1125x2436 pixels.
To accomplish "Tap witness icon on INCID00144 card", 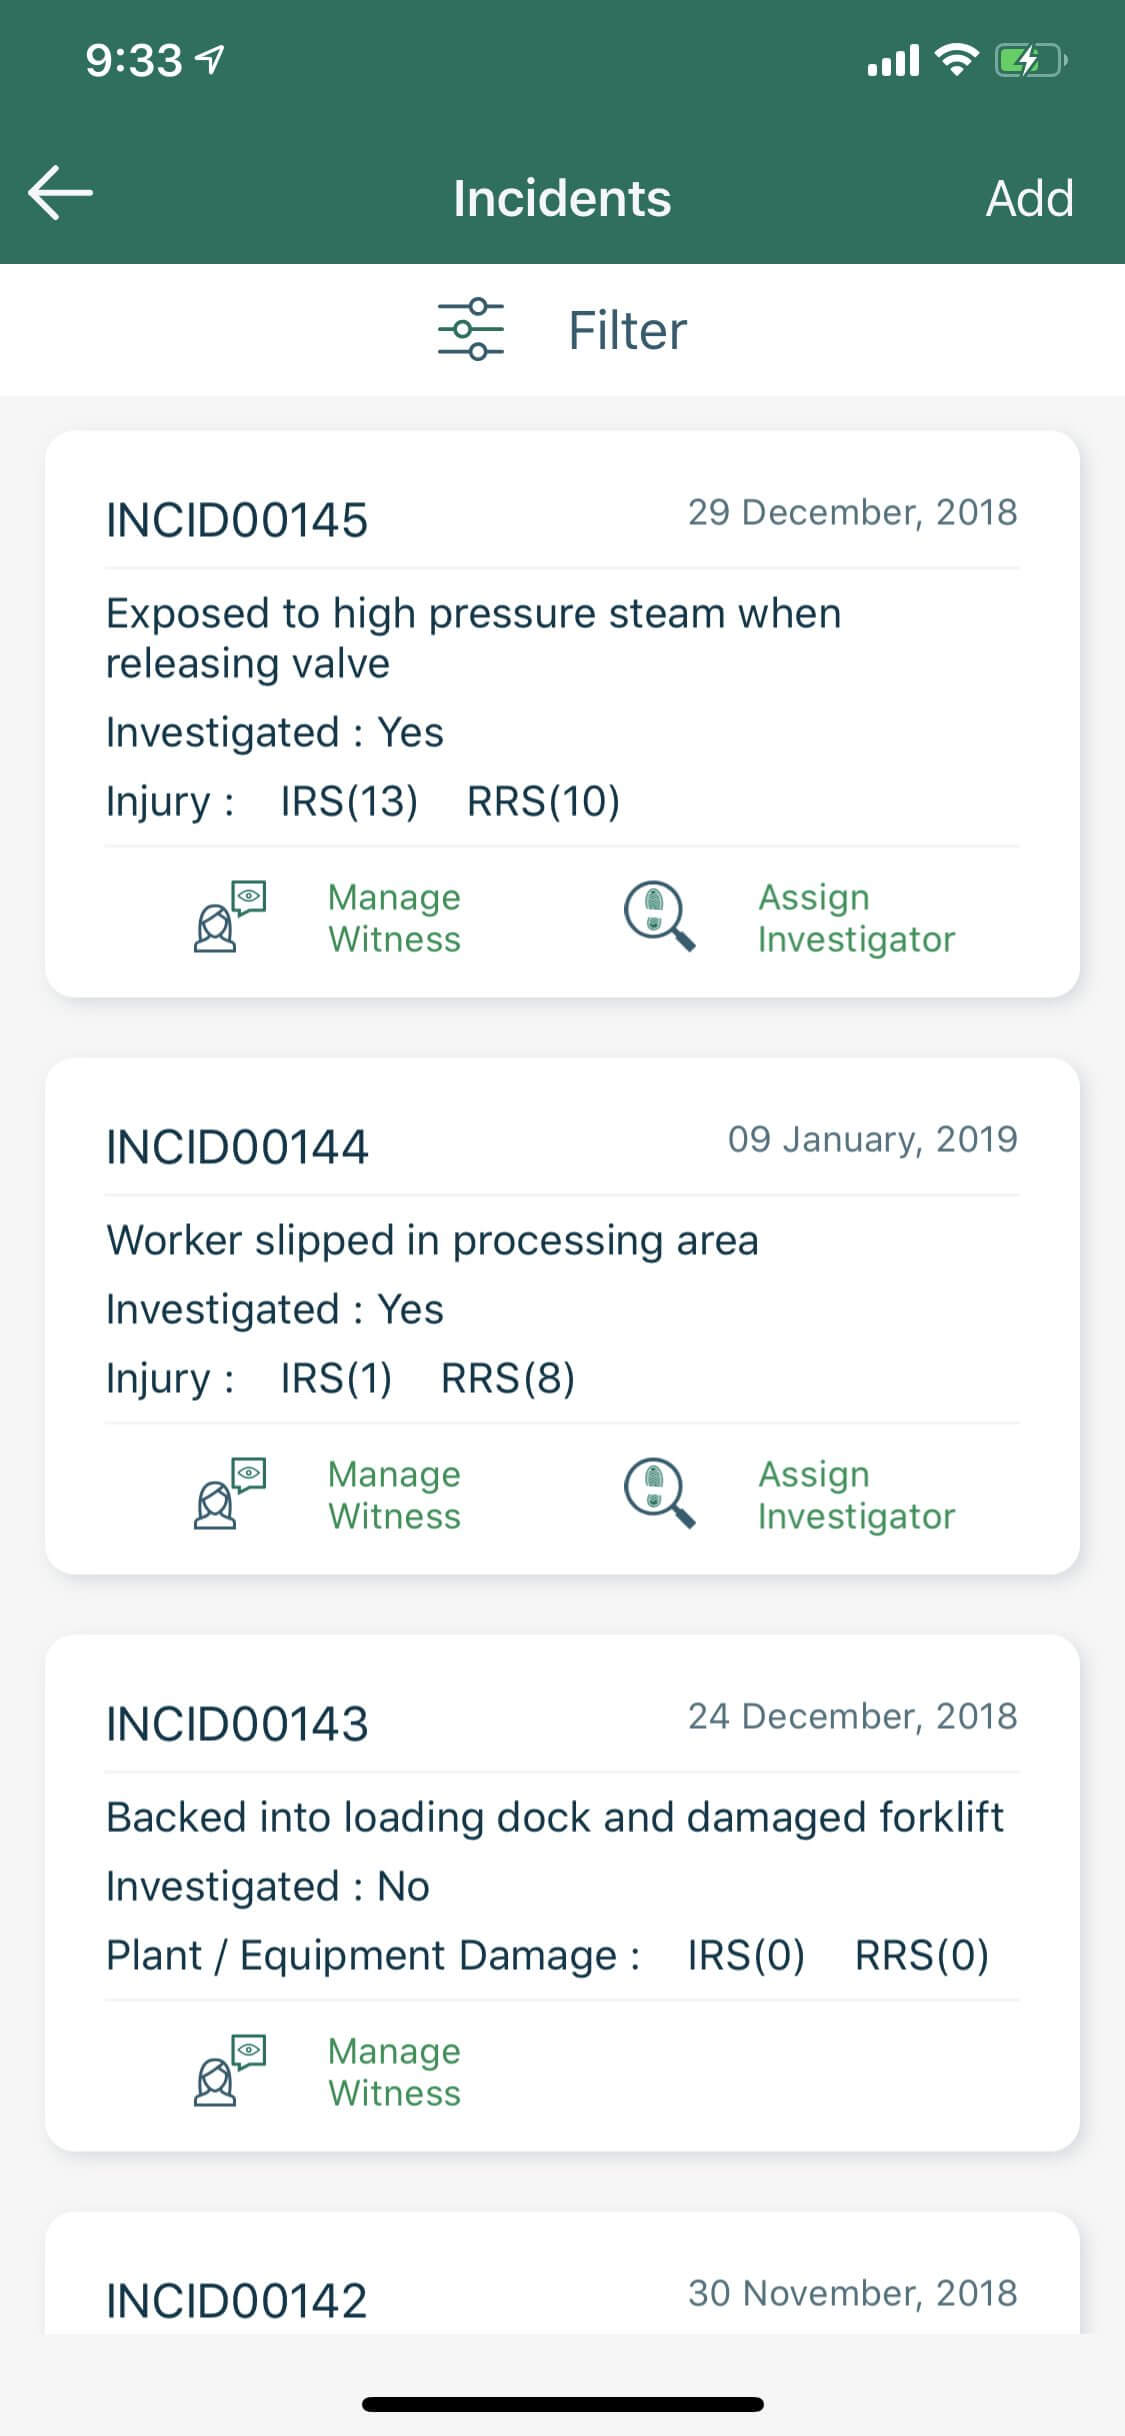I will pos(229,1493).
